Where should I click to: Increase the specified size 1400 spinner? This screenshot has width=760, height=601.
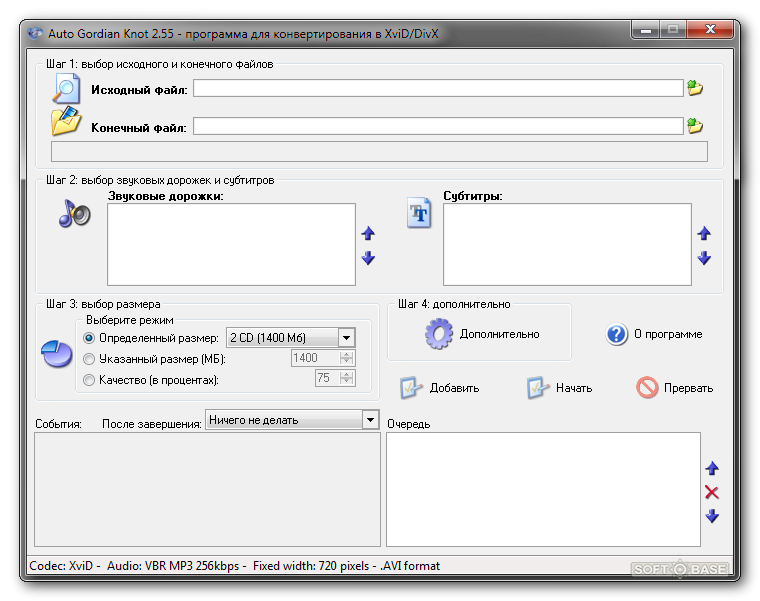pyautogui.click(x=346, y=354)
